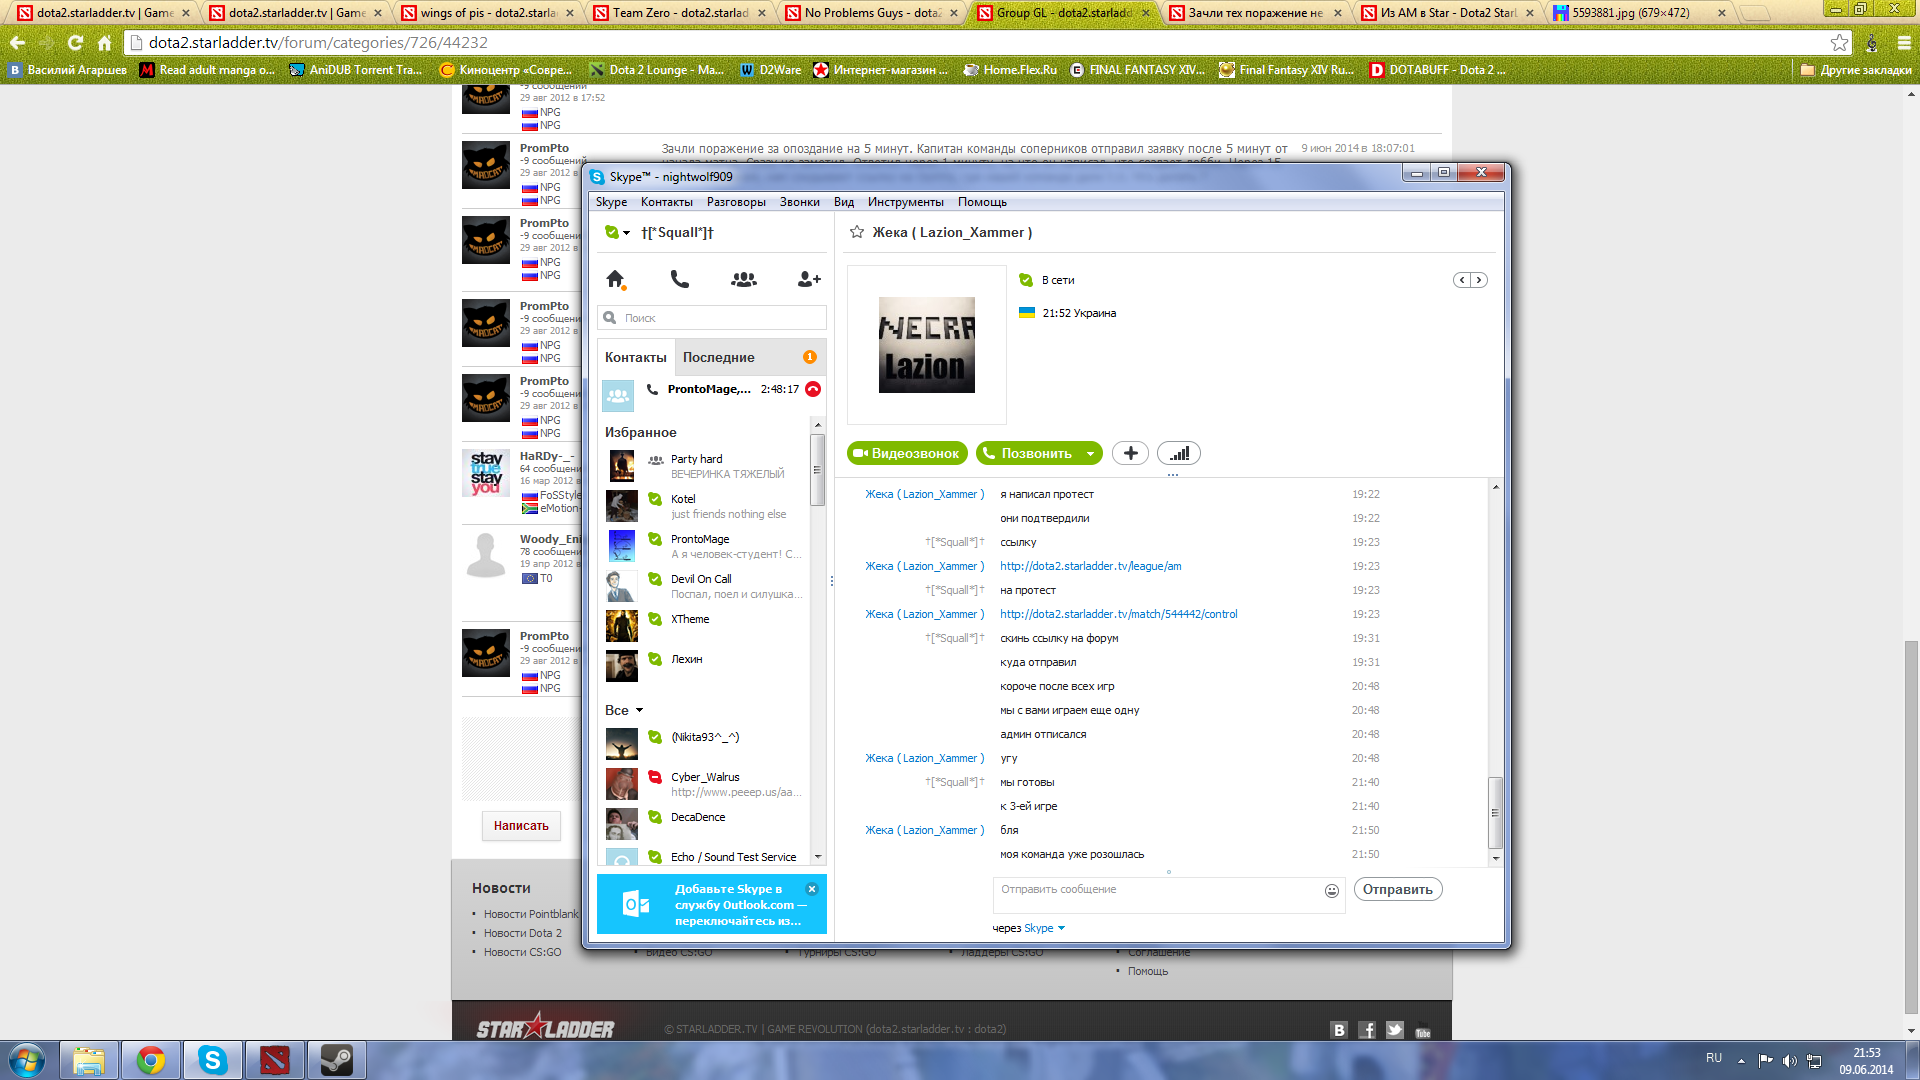The image size is (1920, 1080).
Task: Open the starladder match 544442 control link
Action: coord(1118,614)
